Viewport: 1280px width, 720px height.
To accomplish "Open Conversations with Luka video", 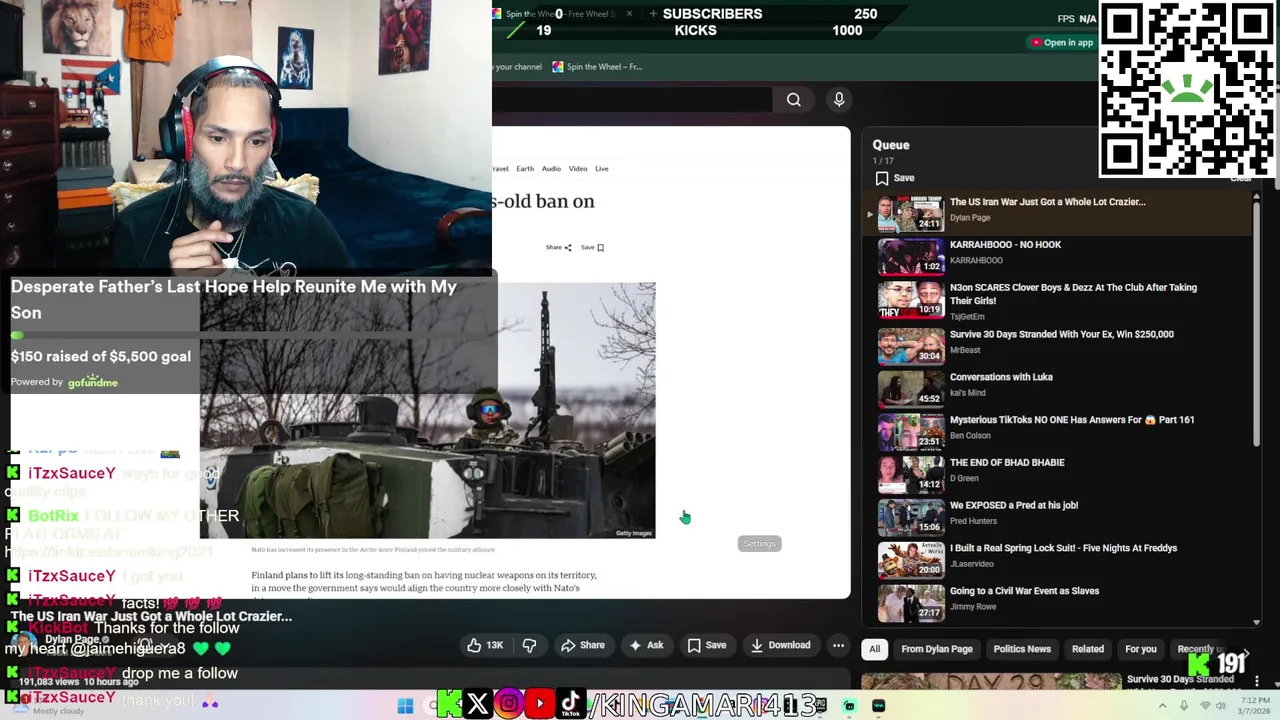I will tap(1001, 377).
